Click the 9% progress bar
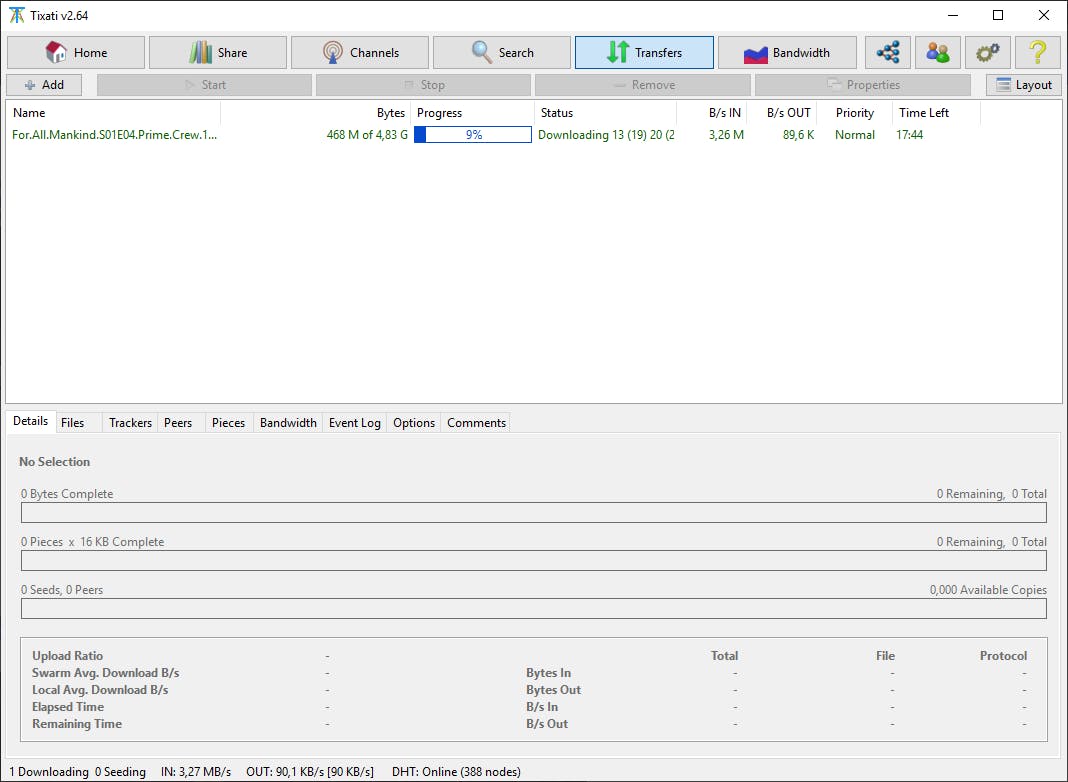 [x=473, y=135]
